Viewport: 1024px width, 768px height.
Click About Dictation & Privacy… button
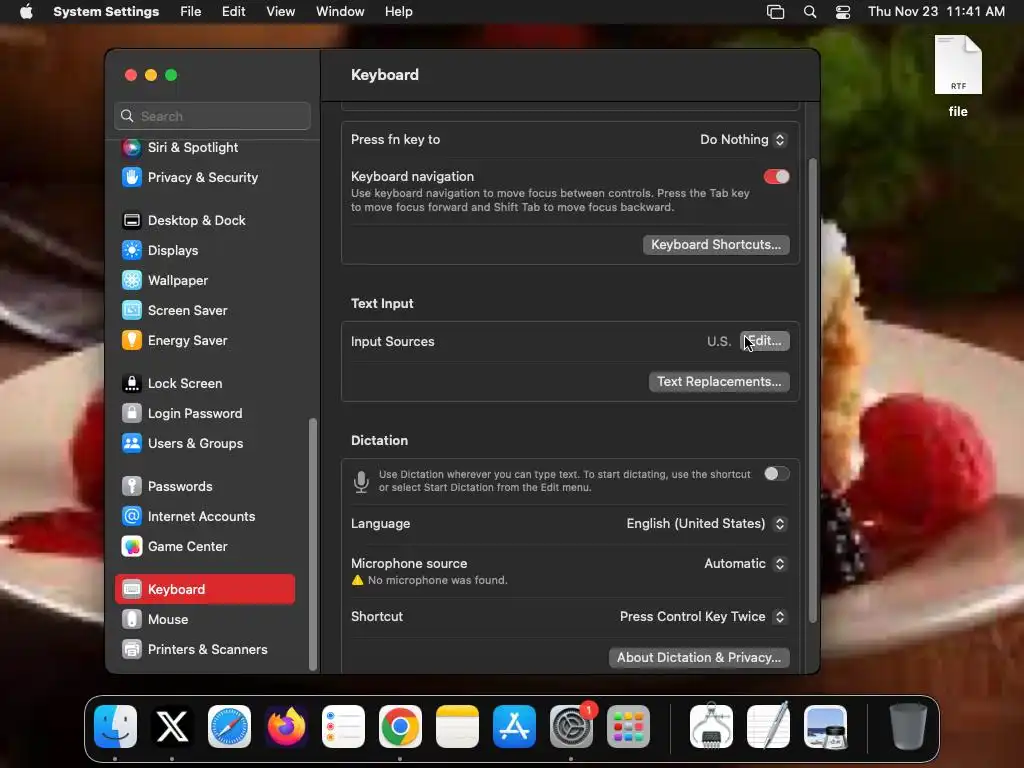699,658
